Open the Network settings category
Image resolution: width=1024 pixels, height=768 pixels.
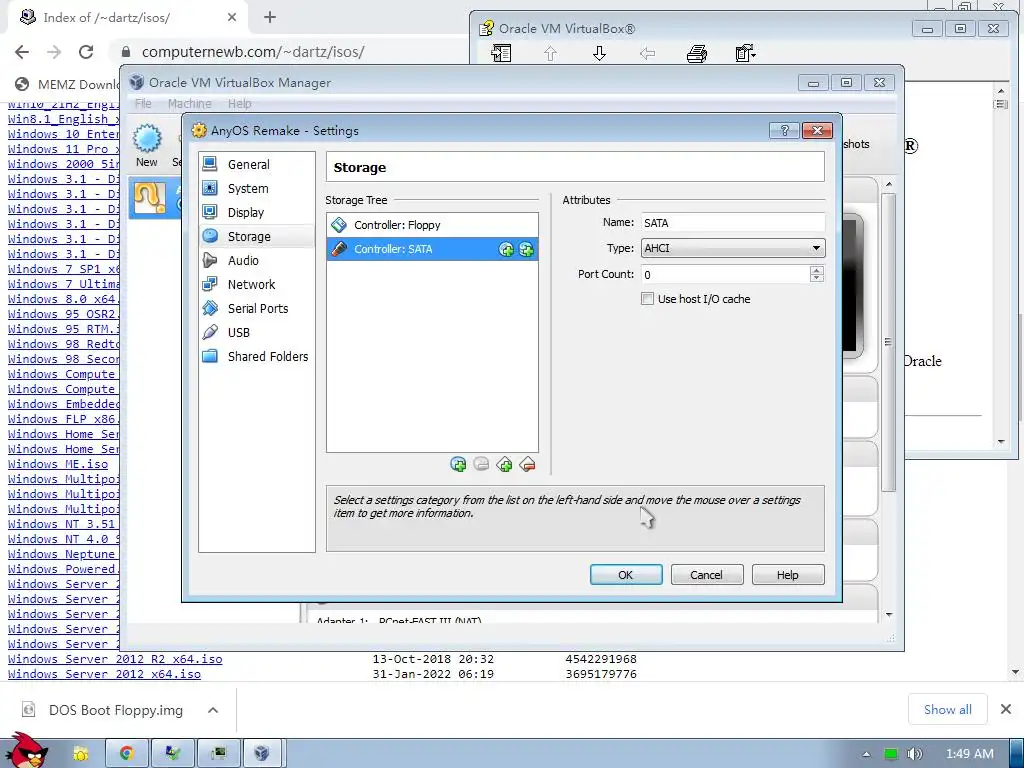[256, 285]
